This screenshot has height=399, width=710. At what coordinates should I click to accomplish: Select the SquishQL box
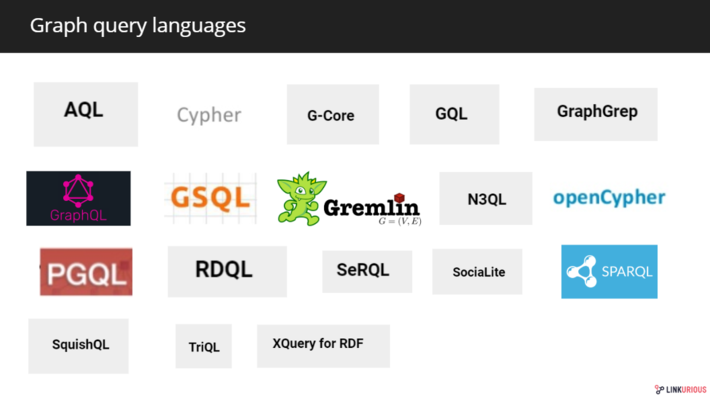(78, 346)
